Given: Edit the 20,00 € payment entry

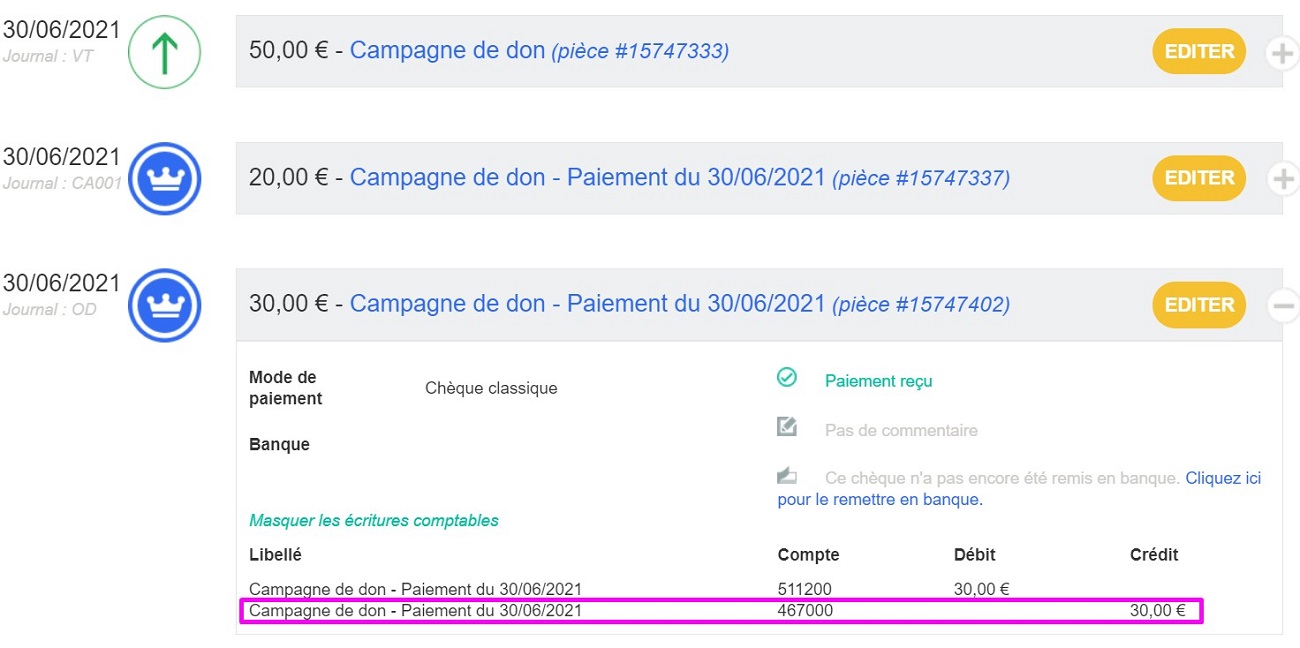Looking at the screenshot, I should [x=1199, y=178].
